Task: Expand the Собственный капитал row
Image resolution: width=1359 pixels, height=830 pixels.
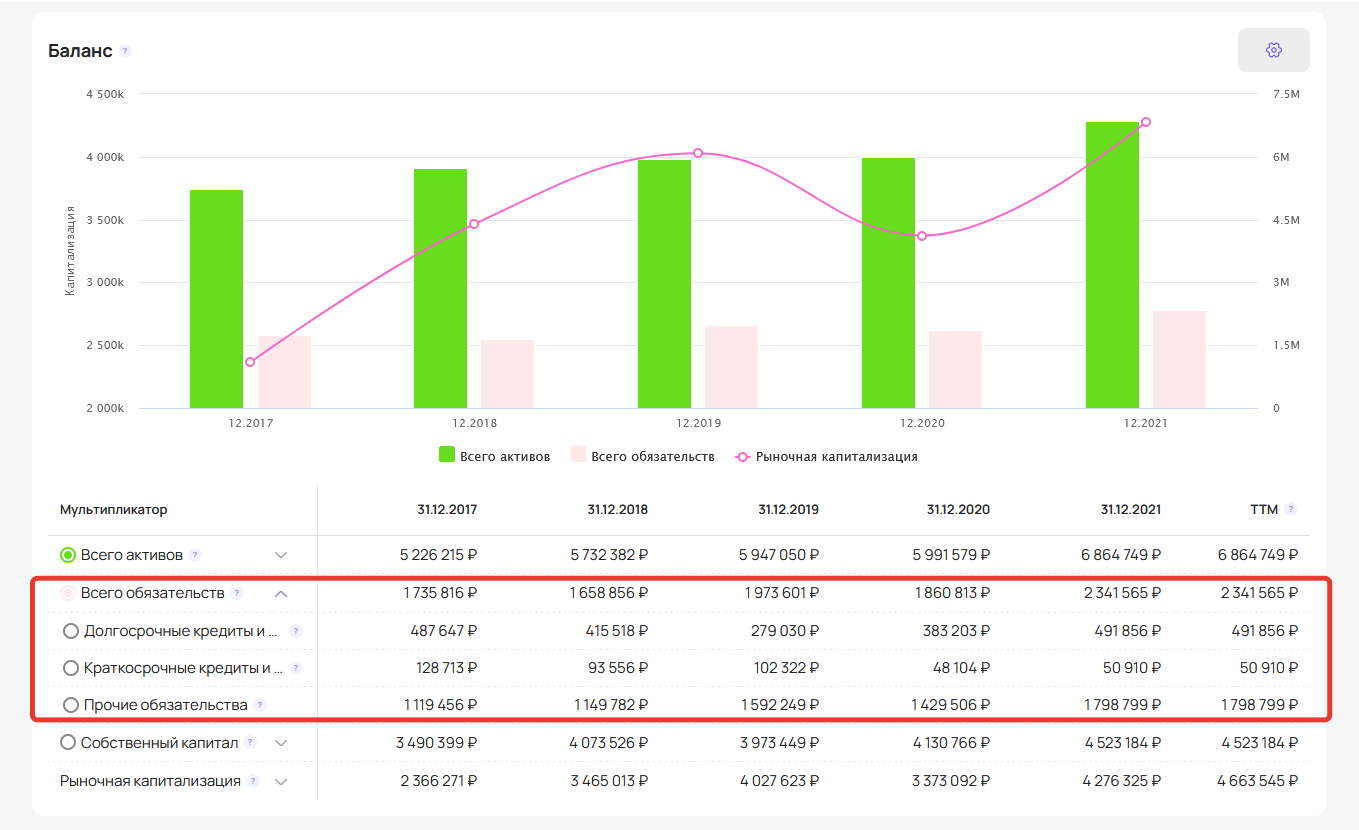Action: pyautogui.click(x=281, y=743)
